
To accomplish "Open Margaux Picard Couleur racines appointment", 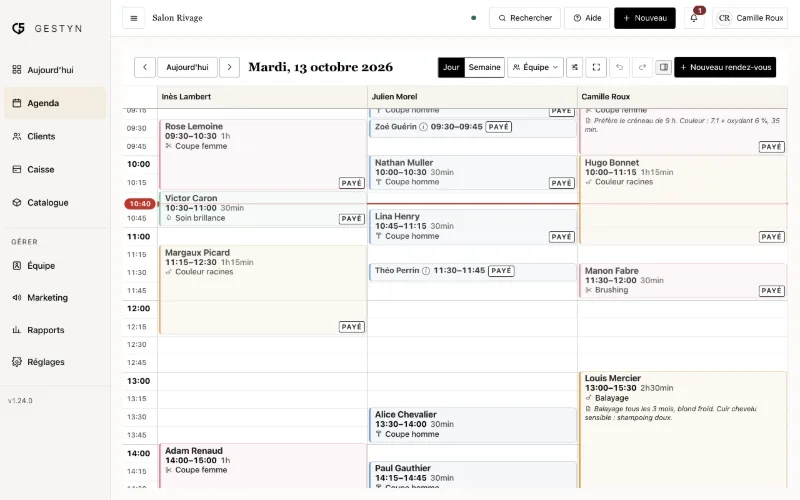I will [x=263, y=290].
